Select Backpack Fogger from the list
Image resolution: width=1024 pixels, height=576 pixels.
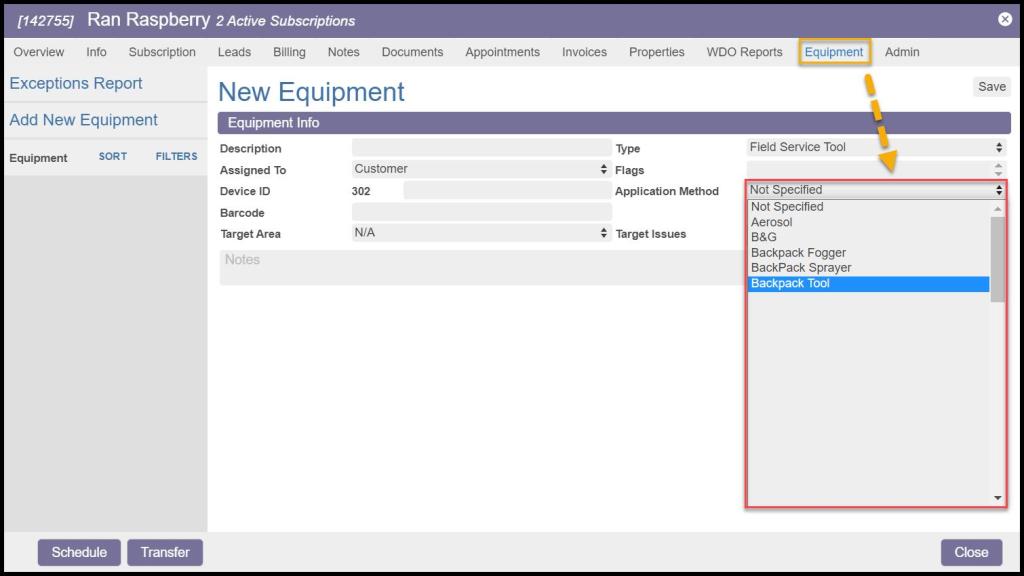798,253
